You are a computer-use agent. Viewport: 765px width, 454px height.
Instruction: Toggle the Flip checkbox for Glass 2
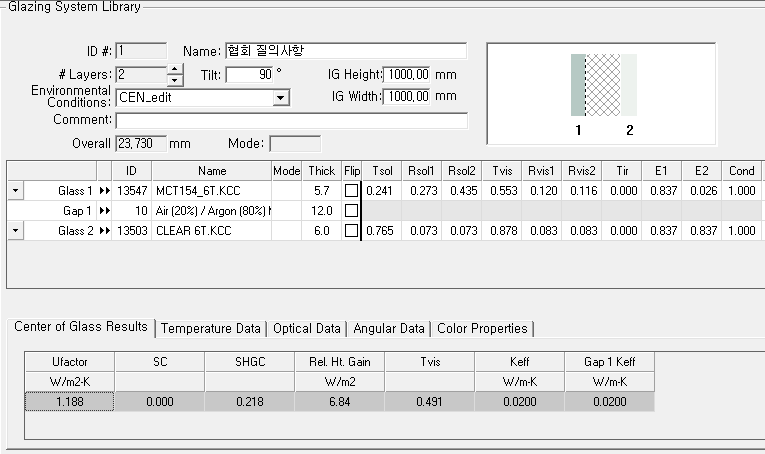(351, 231)
